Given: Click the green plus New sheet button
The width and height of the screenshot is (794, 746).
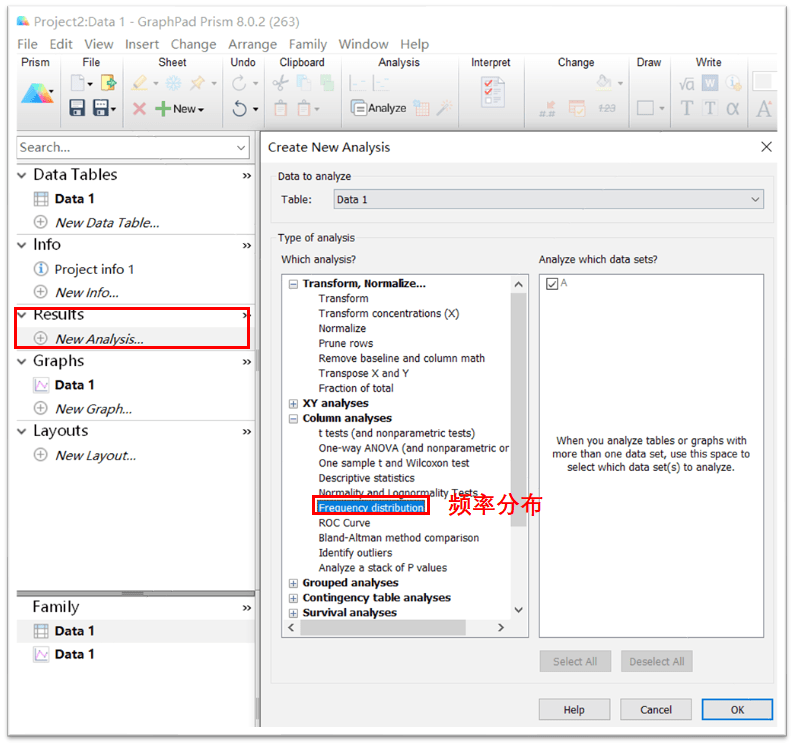Looking at the screenshot, I should [x=180, y=109].
